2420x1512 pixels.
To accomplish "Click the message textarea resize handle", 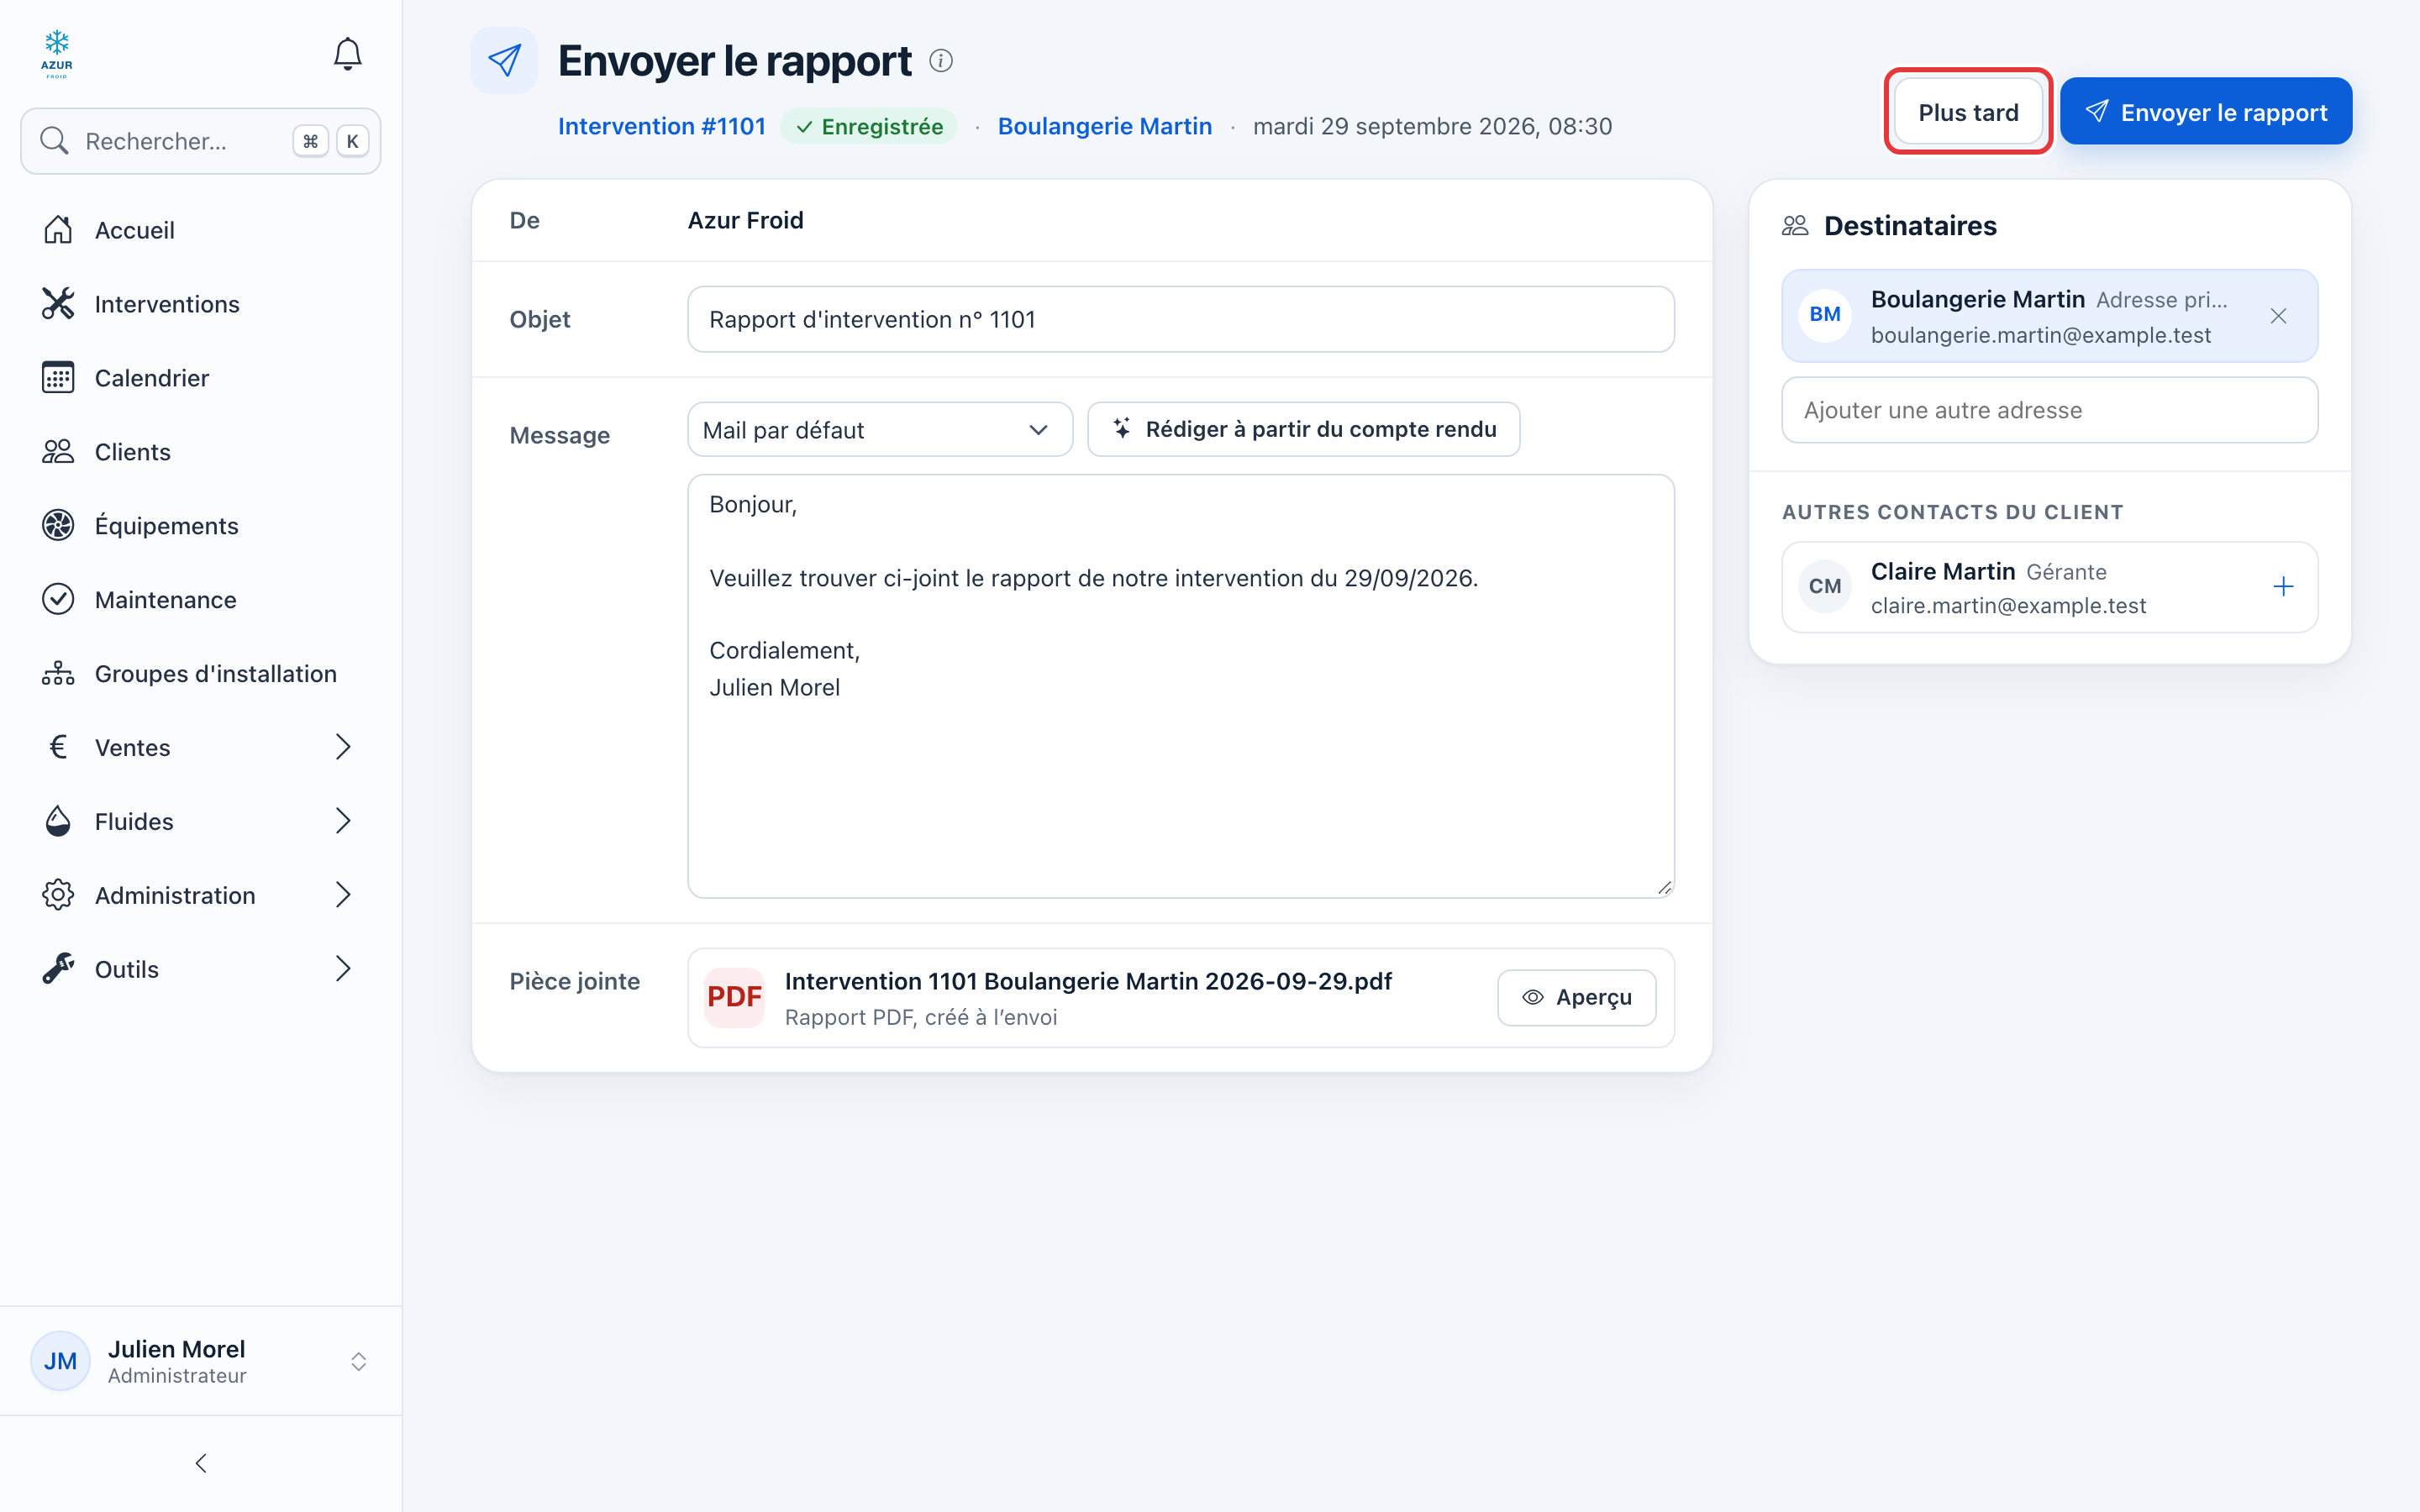I will click(x=1664, y=888).
